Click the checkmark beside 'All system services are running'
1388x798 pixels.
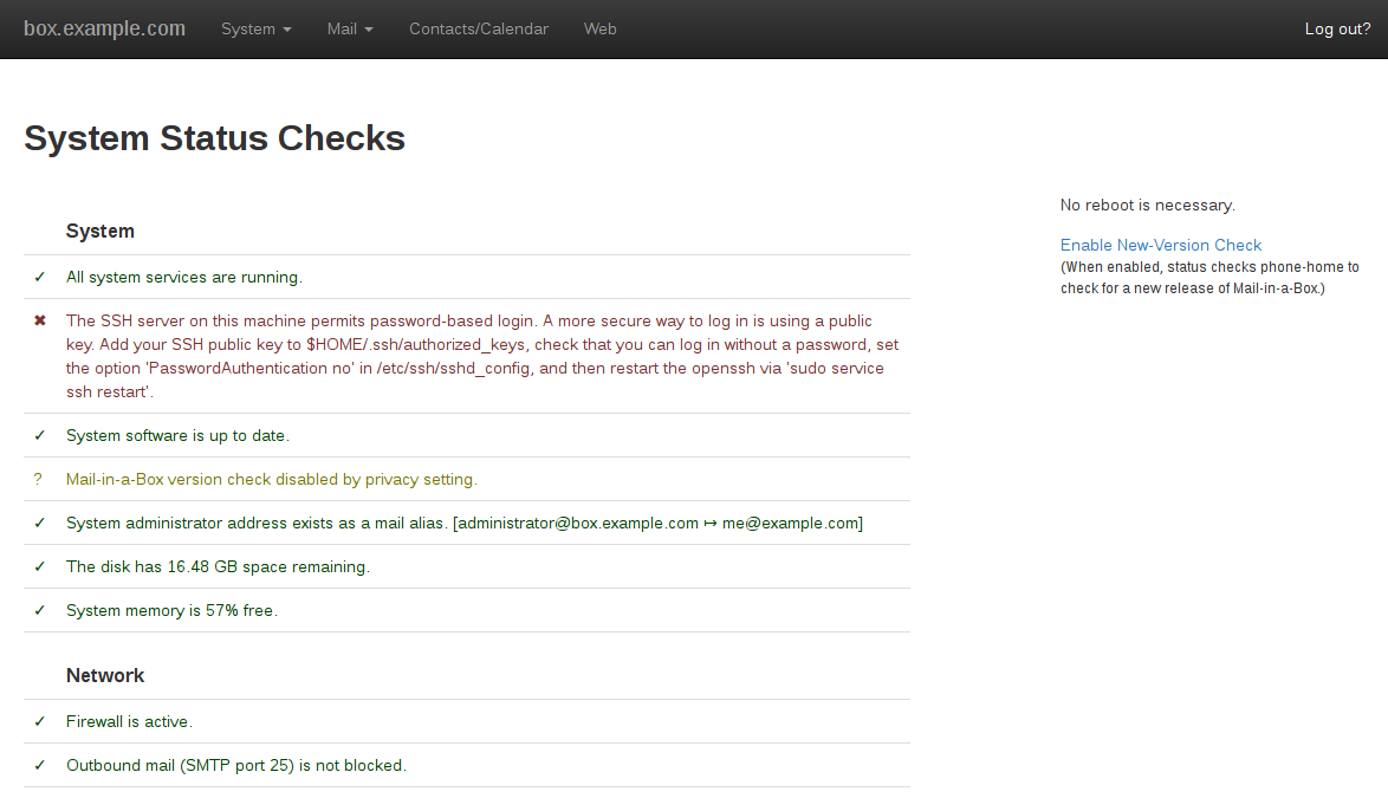tap(38, 277)
